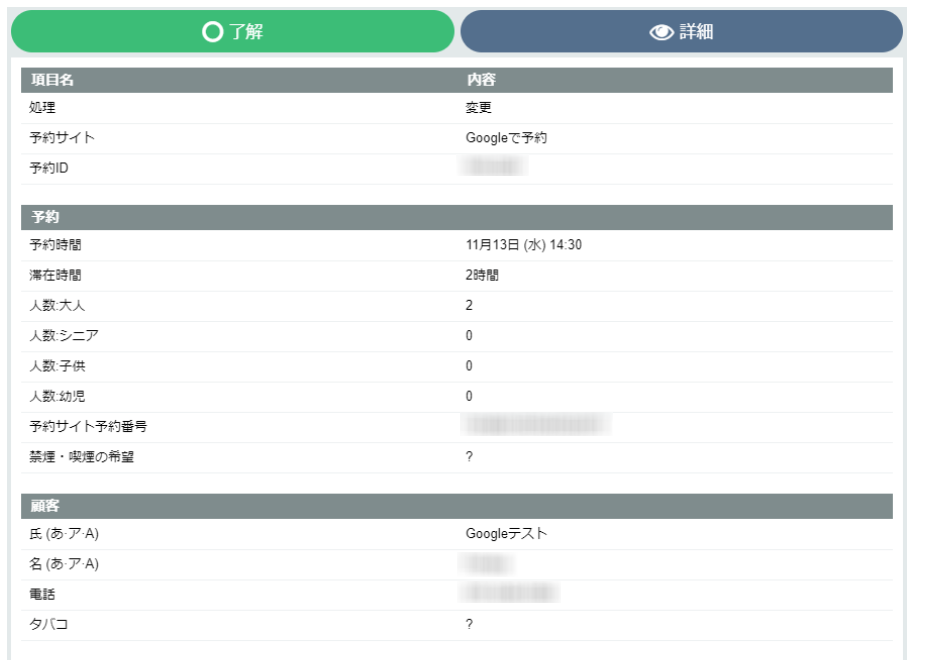Open the 詳細 details button
Screen dimensions: 927x660
(681, 31)
